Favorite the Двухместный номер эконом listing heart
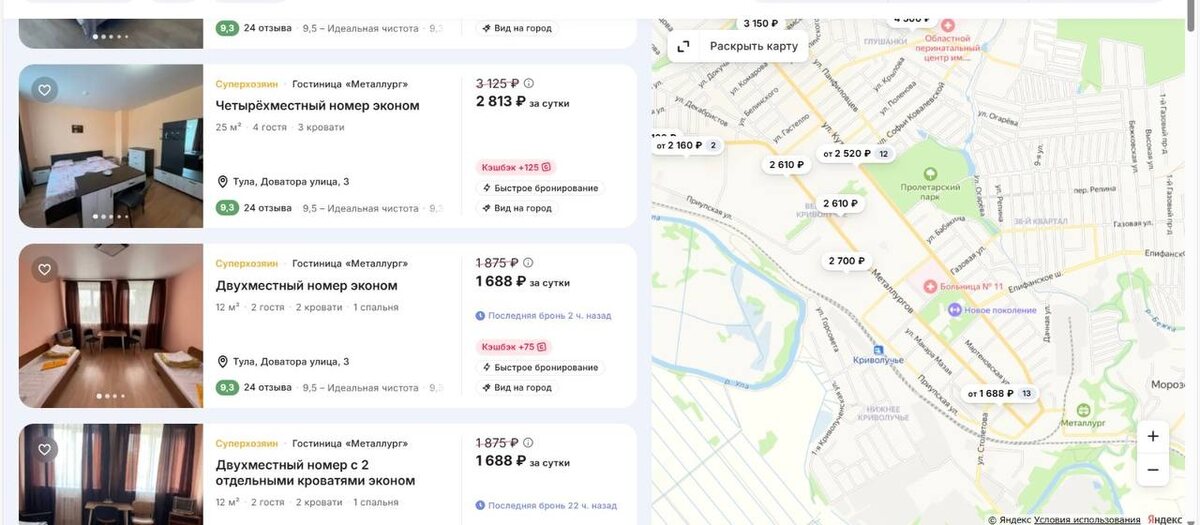Viewport: 1200px width, 525px height. 44,270
